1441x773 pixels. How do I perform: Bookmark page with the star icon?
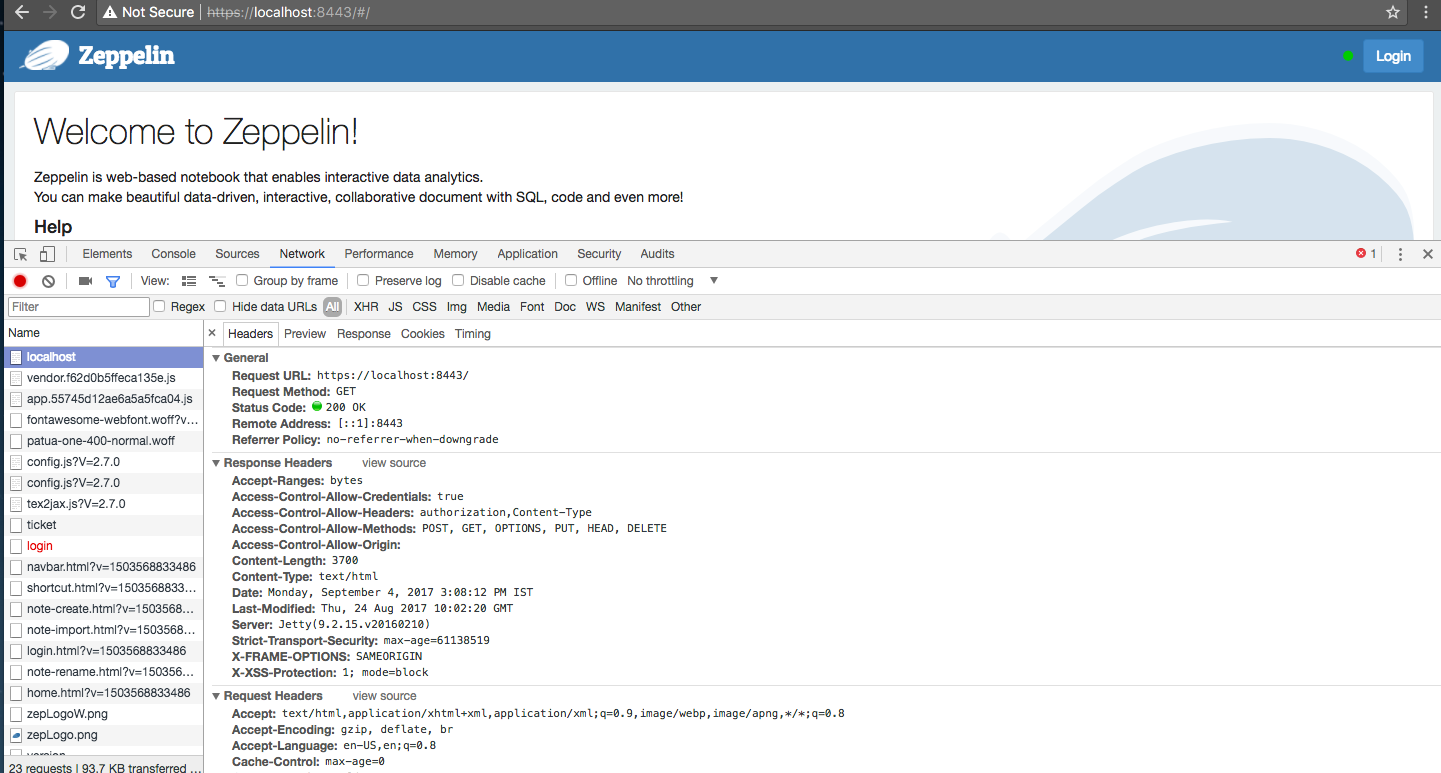[1393, 13]
